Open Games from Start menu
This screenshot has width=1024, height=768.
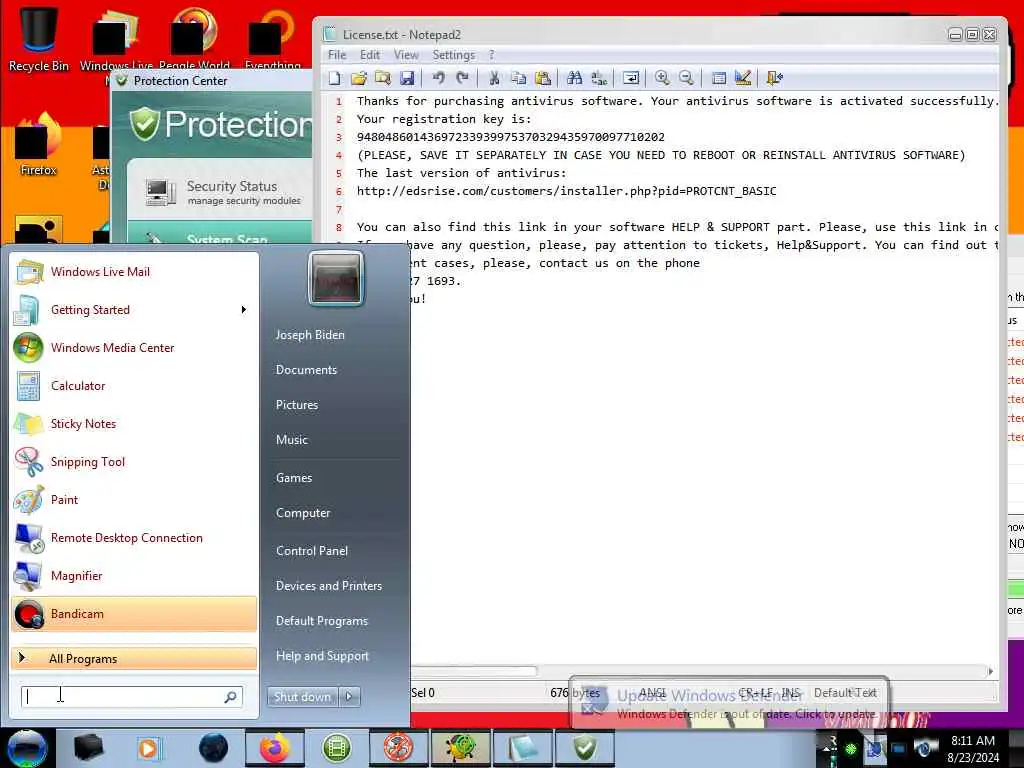pos(294,478)
